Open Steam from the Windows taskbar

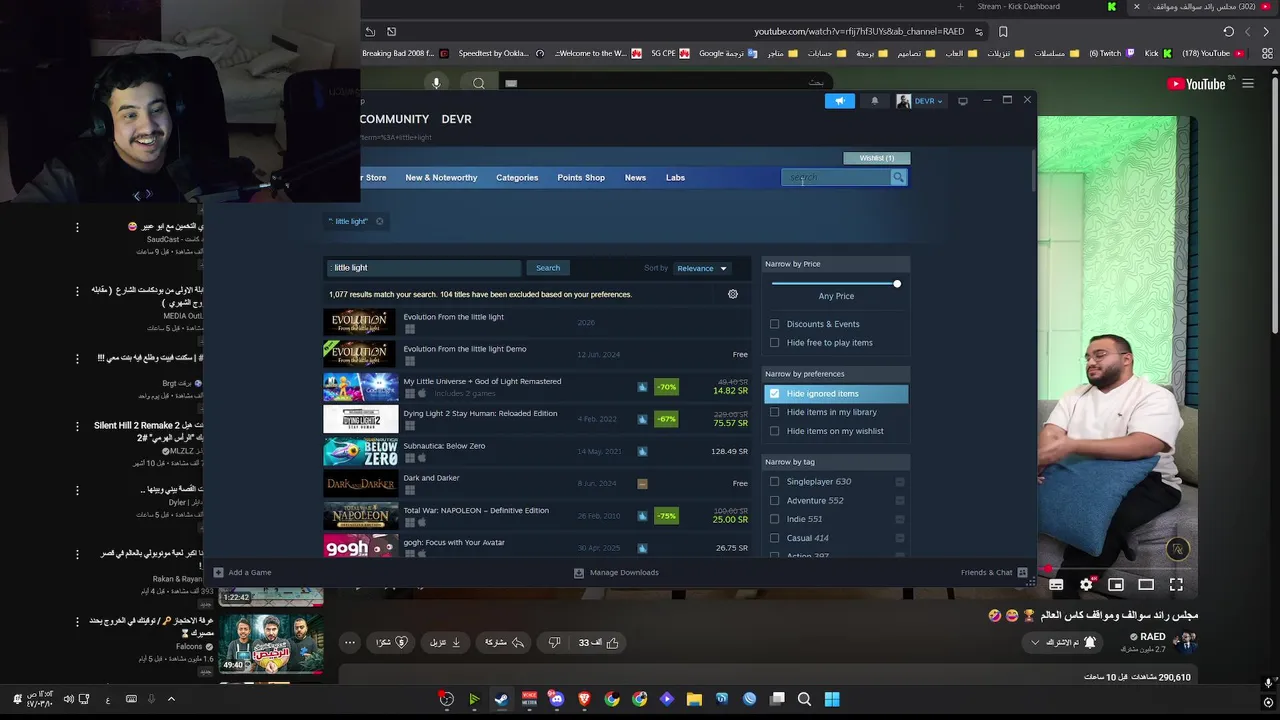(501, 699)
